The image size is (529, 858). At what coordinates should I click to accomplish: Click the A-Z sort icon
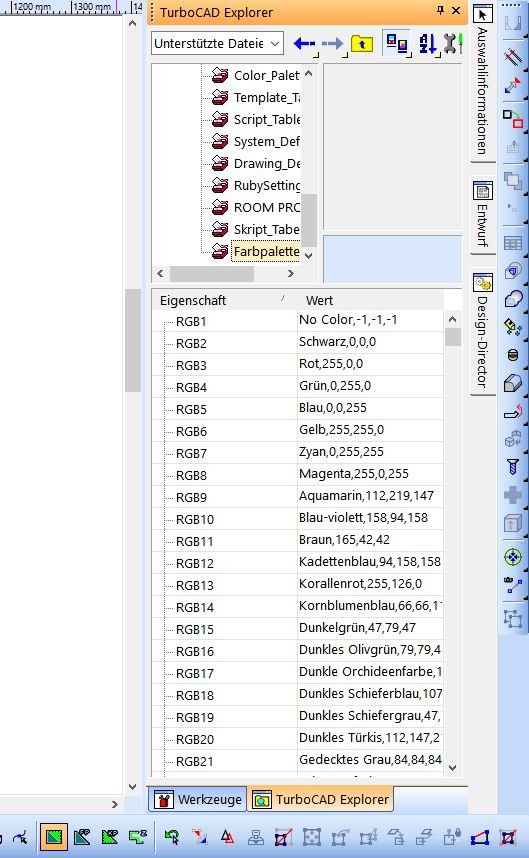pos(428,43)
